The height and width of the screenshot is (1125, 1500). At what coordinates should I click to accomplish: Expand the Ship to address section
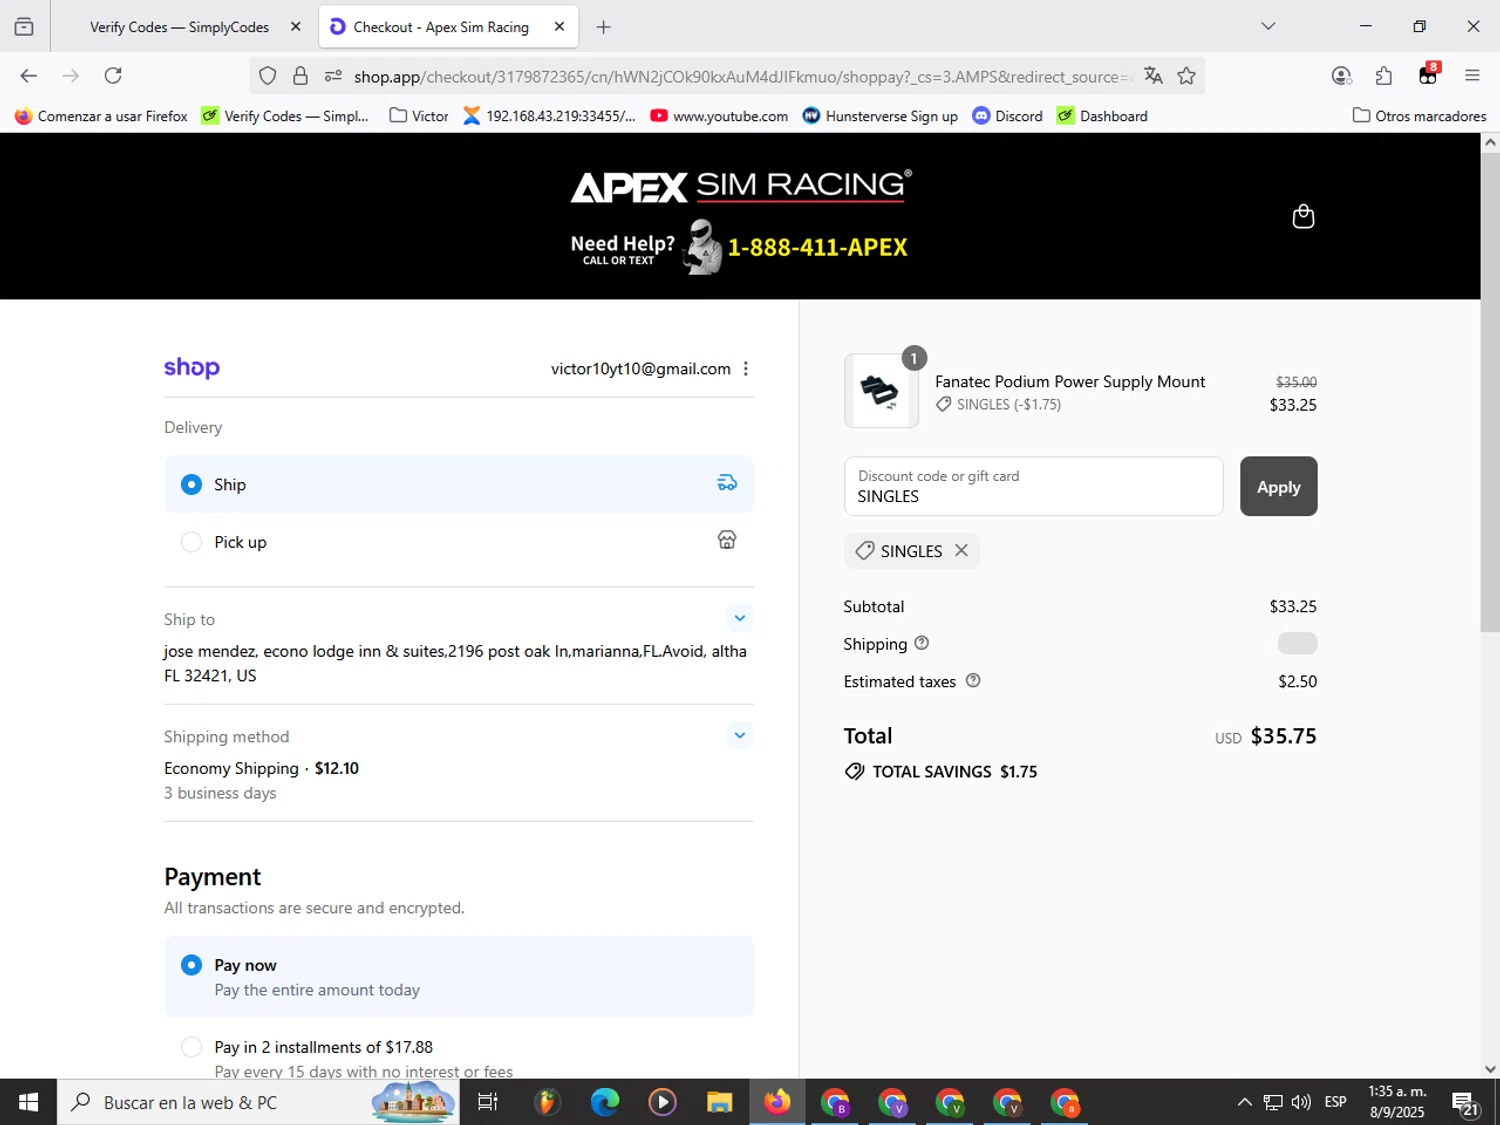739,618
